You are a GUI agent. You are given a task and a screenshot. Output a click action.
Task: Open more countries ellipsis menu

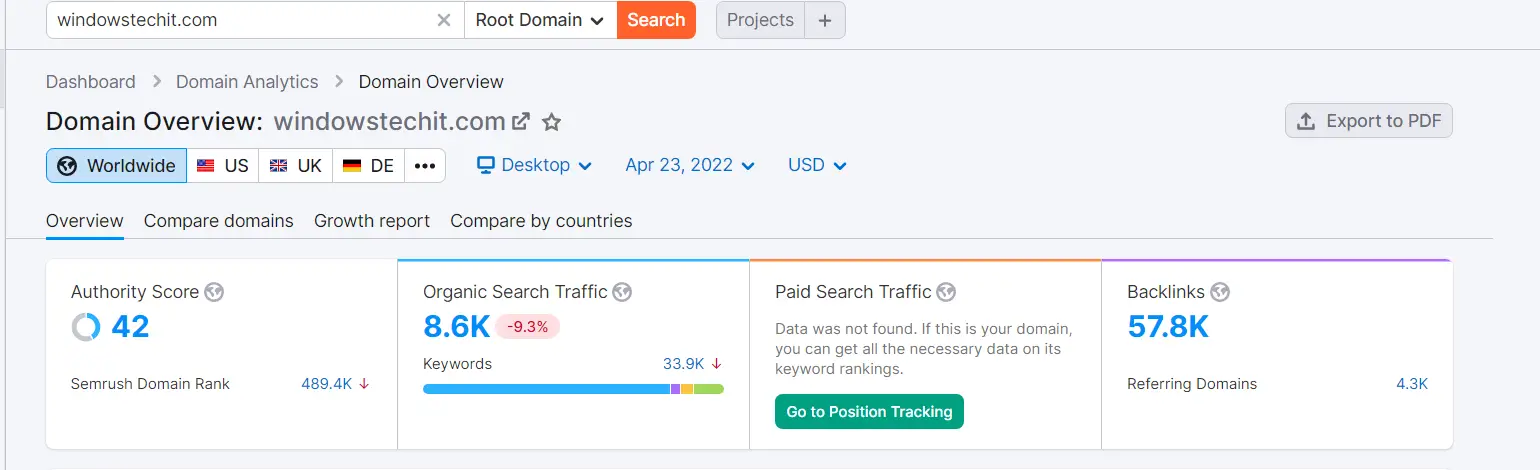(425, 166)
